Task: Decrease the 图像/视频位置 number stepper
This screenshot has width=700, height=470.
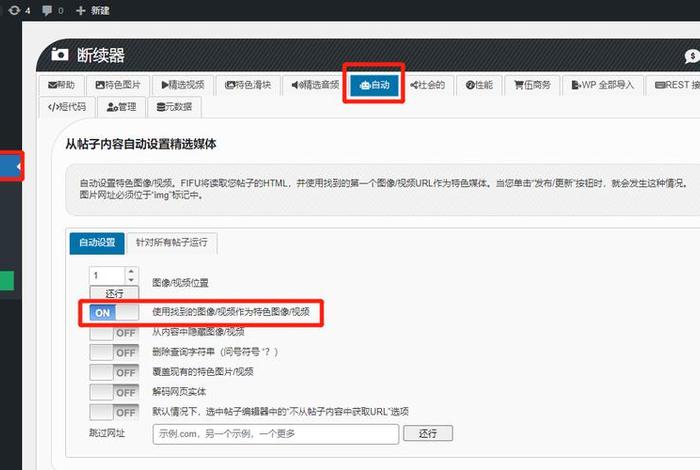Action: 131,279
